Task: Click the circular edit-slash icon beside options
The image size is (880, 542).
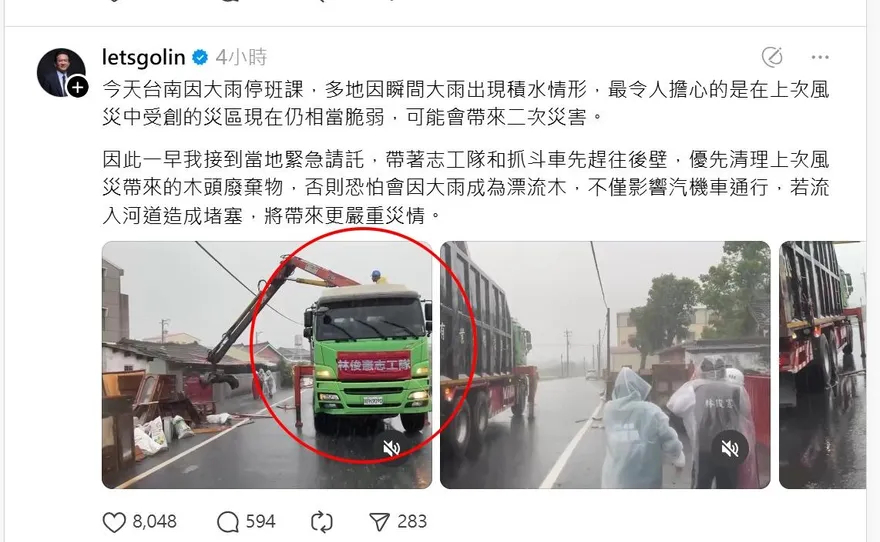Action: (772, 57)
